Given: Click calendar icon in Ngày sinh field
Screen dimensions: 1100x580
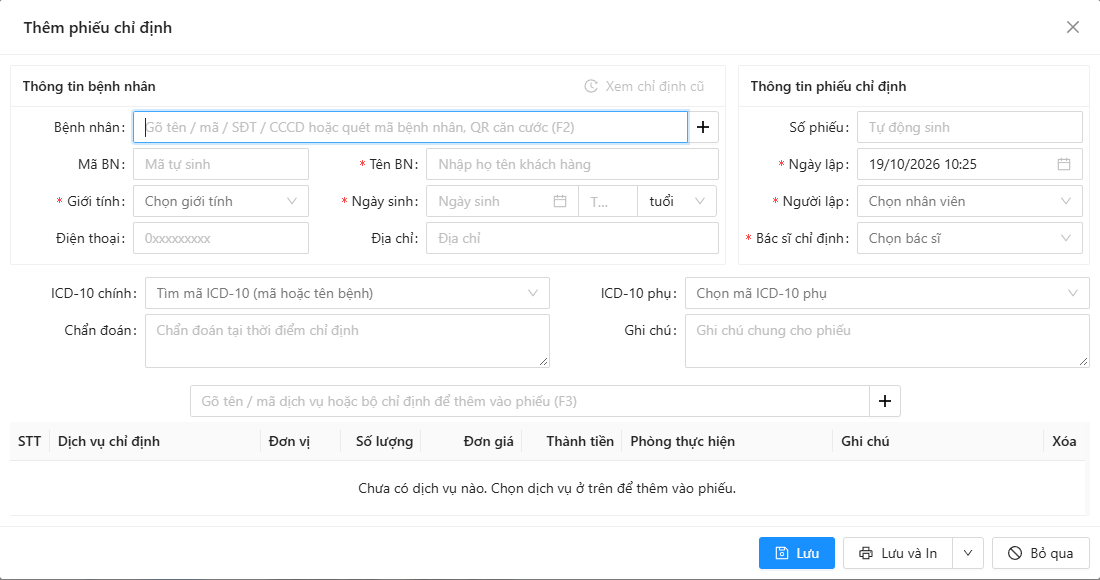Looking at the screenshot, I should (x=559, y=201).
